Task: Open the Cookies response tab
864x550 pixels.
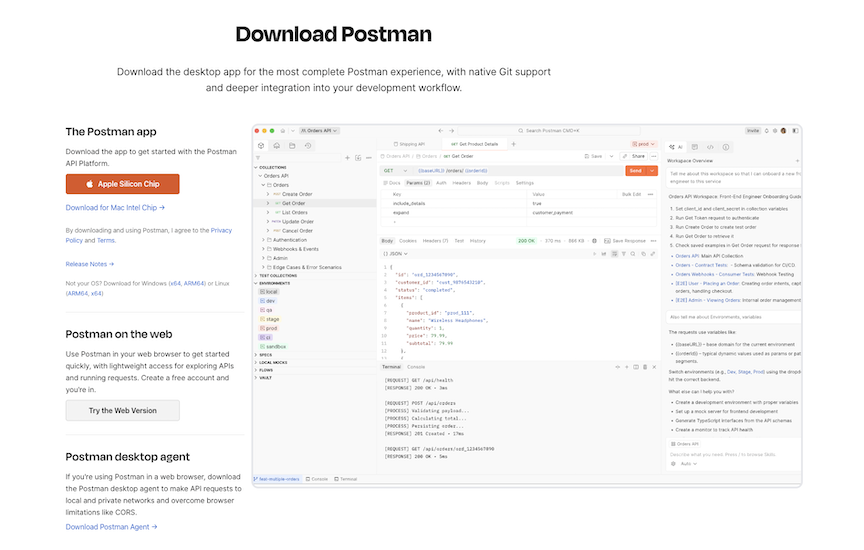Action: coord(408,241)
